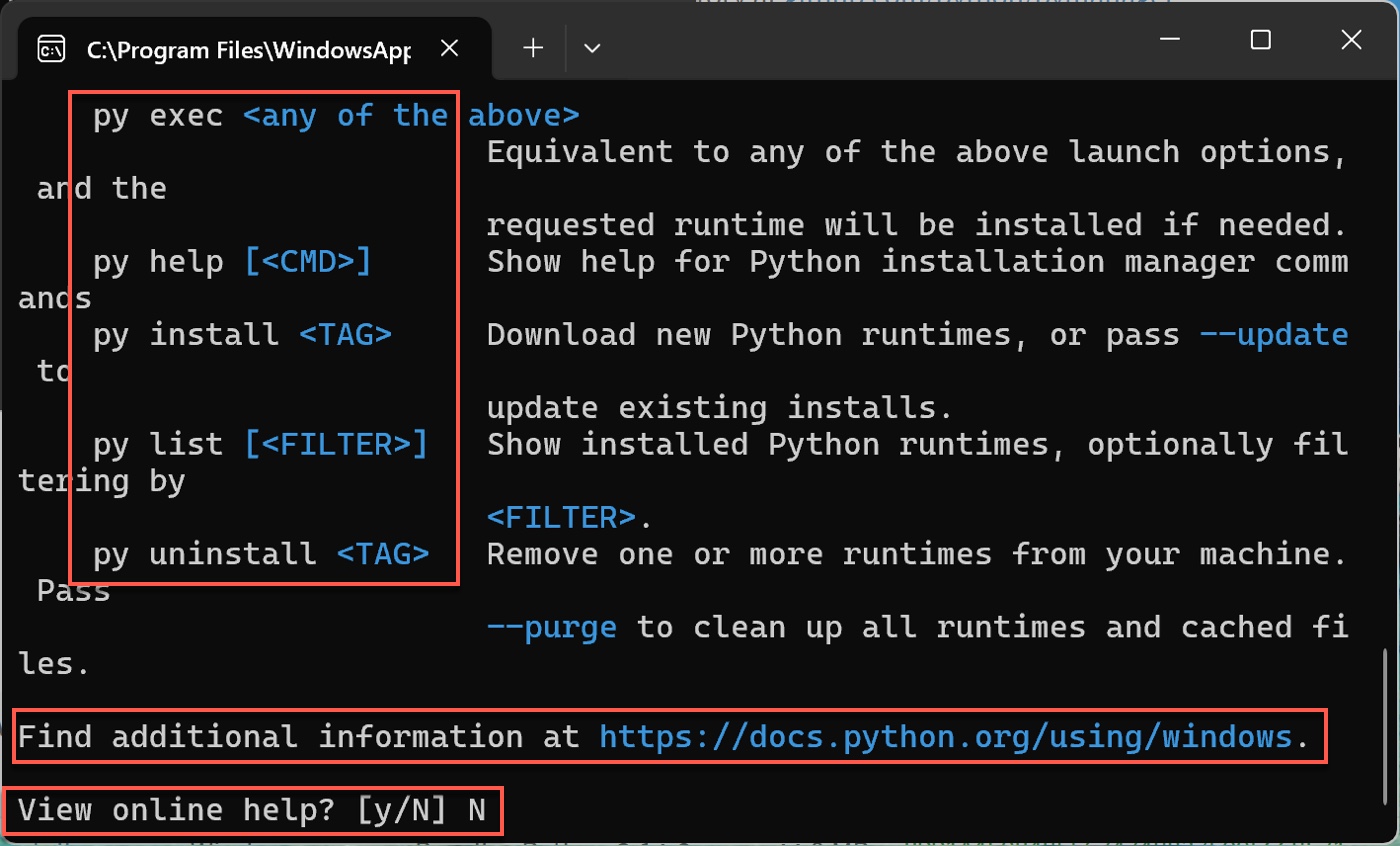This screenshot has width=1400, height=846.
Task: Open the docs.python.org/using/windows link
Action: coord(946,737)
